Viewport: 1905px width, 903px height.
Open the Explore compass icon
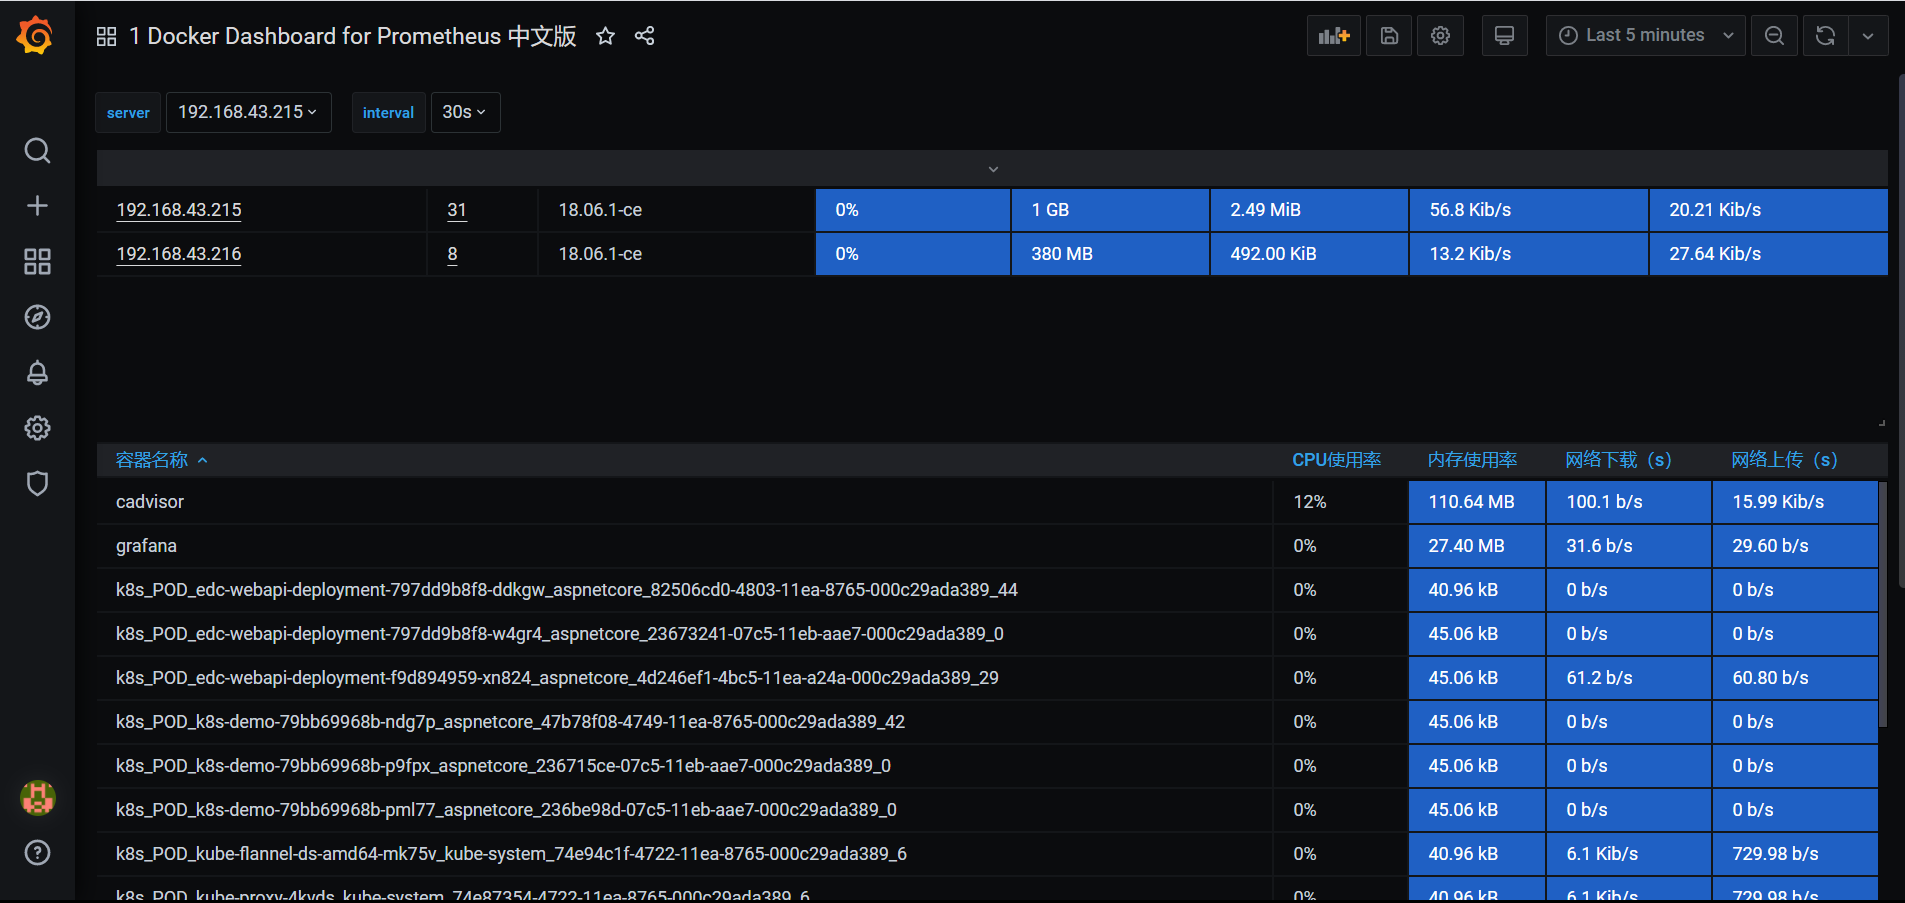37,317
